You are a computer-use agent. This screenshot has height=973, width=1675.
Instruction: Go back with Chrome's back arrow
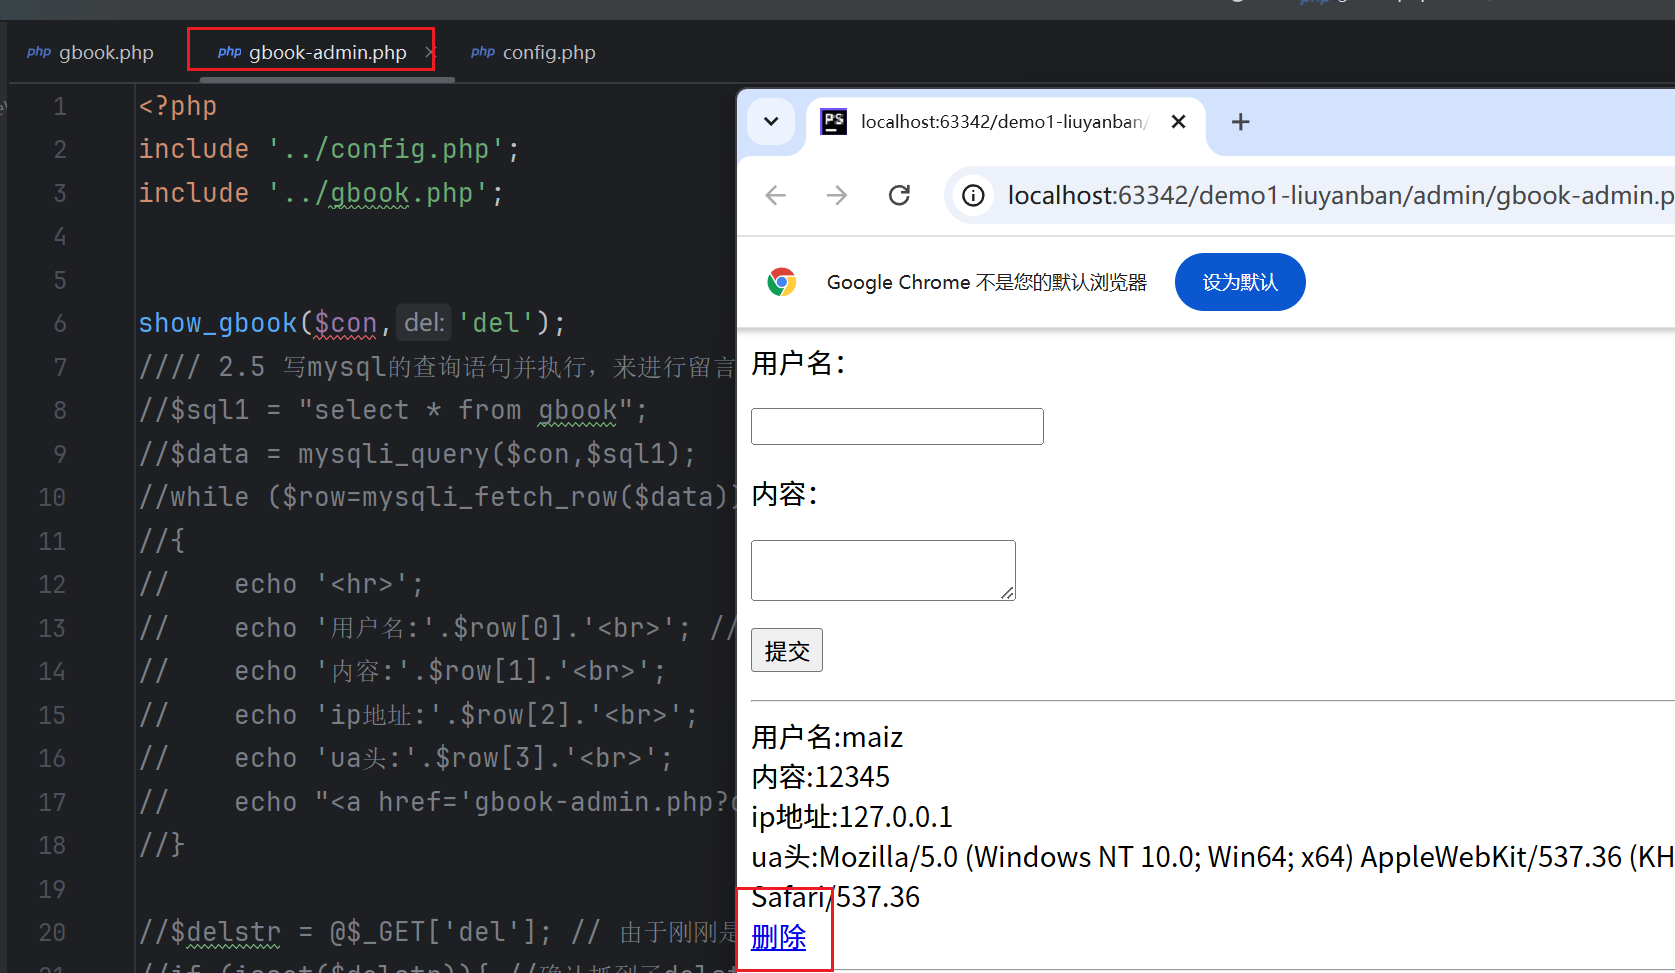click(776, 195)
